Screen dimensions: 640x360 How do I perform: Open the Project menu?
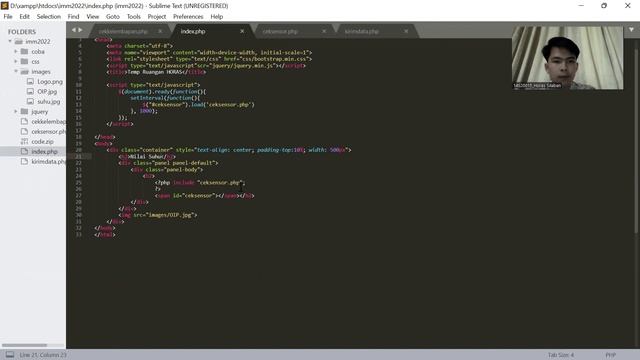[x=157, y=17]
